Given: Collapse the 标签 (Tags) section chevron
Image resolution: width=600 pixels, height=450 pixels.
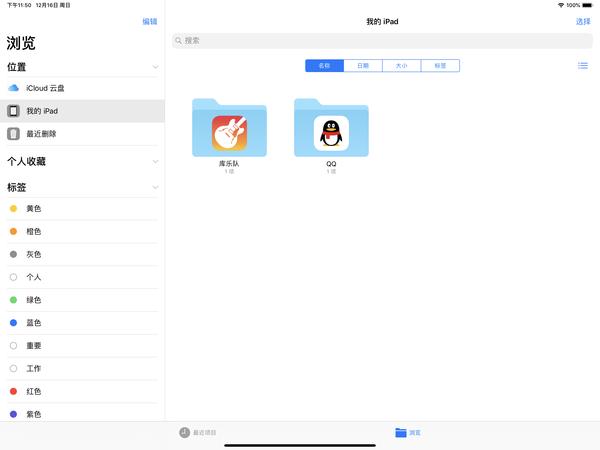Looking at the screenshot, I should 155,188.
